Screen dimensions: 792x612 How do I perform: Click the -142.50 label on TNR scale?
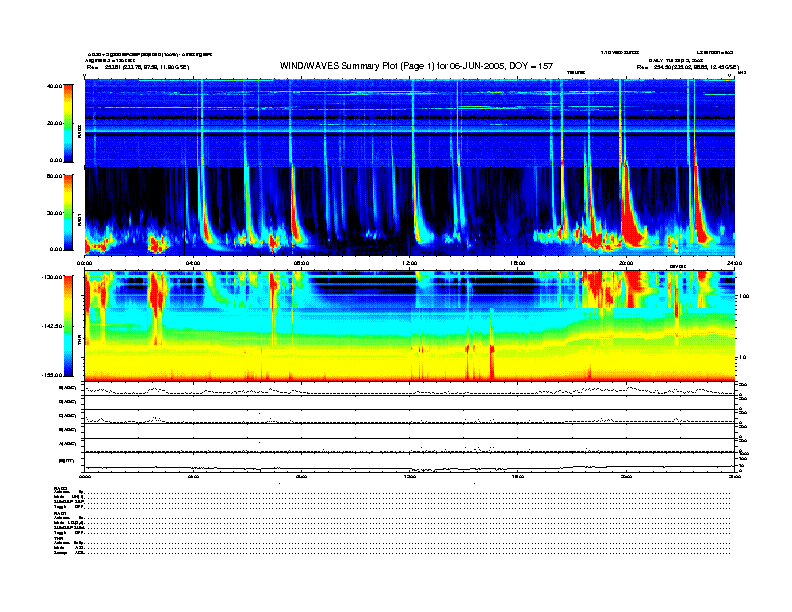coord(53,326)
